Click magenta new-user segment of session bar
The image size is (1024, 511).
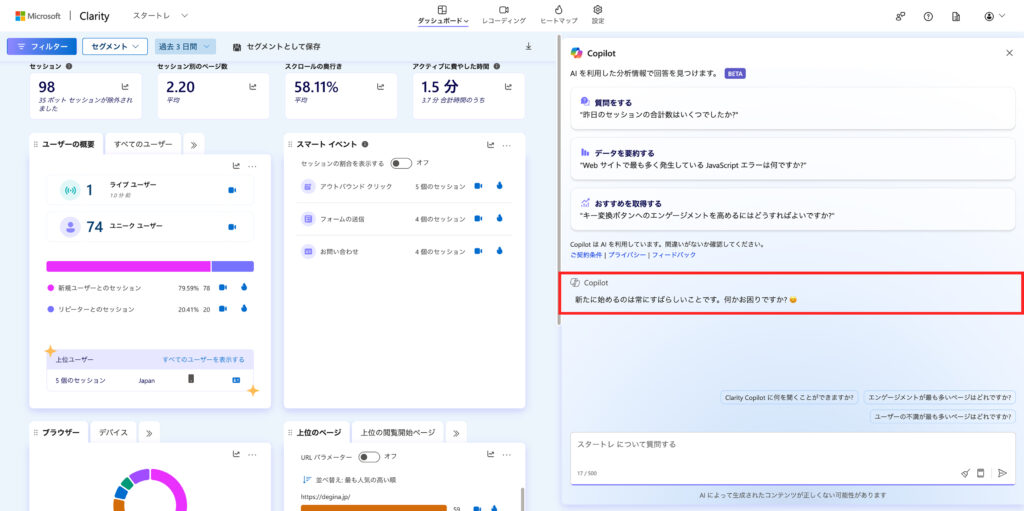pos(128,266)
